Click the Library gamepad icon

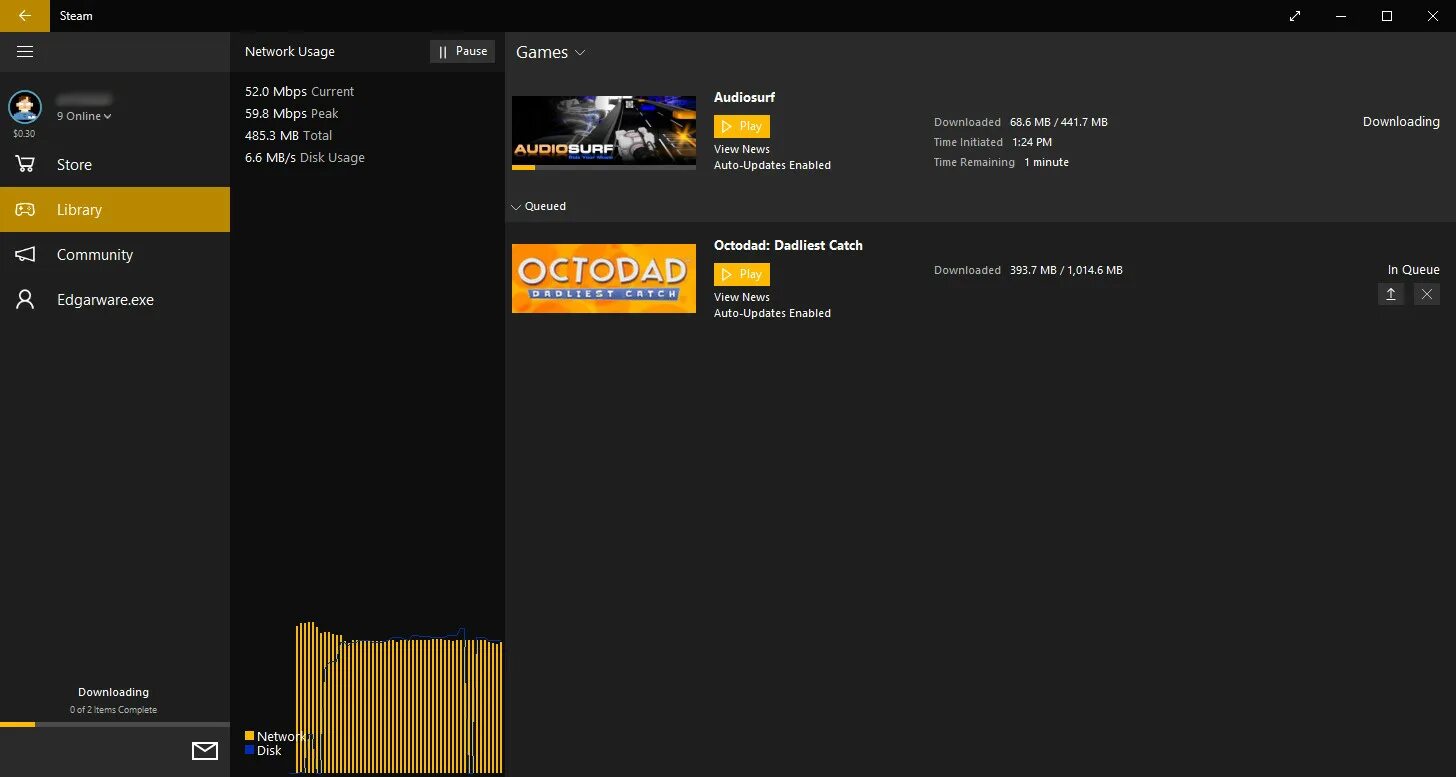[25, 210]
